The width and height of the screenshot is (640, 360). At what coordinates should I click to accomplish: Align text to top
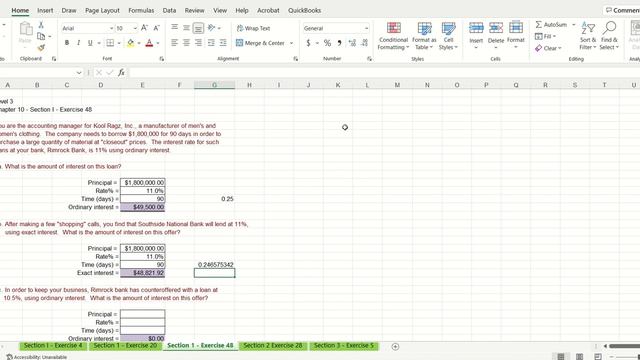(x=174, y=27)
